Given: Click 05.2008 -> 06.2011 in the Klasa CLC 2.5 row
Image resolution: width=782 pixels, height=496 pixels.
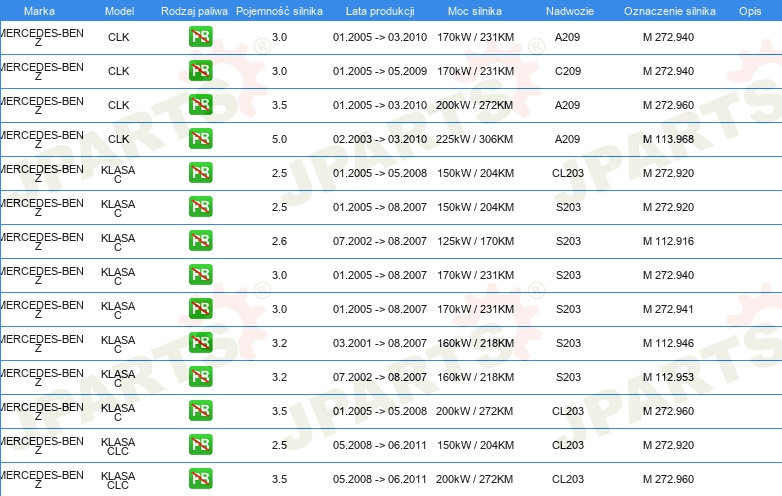Looking at the screenshot, I should [380, 445].
